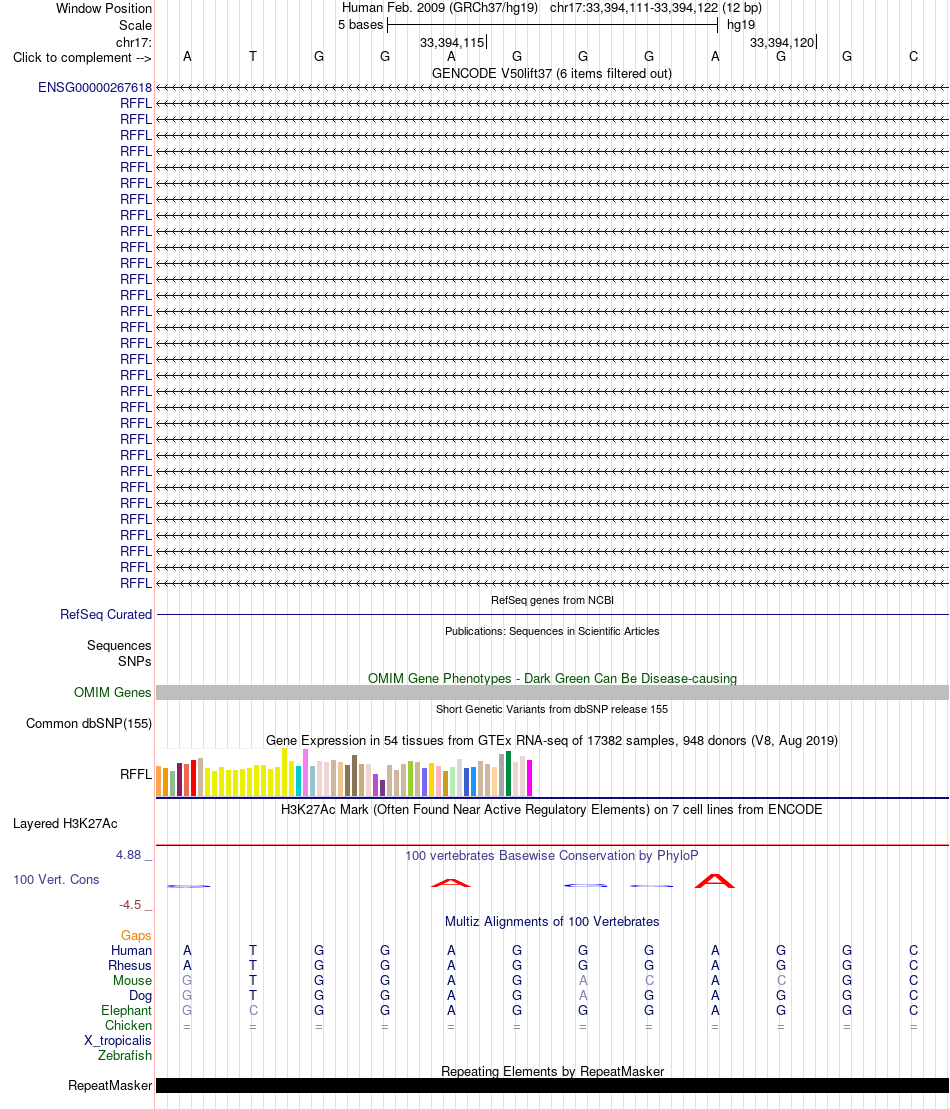Viewport: 950px width, 1109px height.
Task: Click the 'X_tropicalis' alignment species label
Action: pos(117,1040)
